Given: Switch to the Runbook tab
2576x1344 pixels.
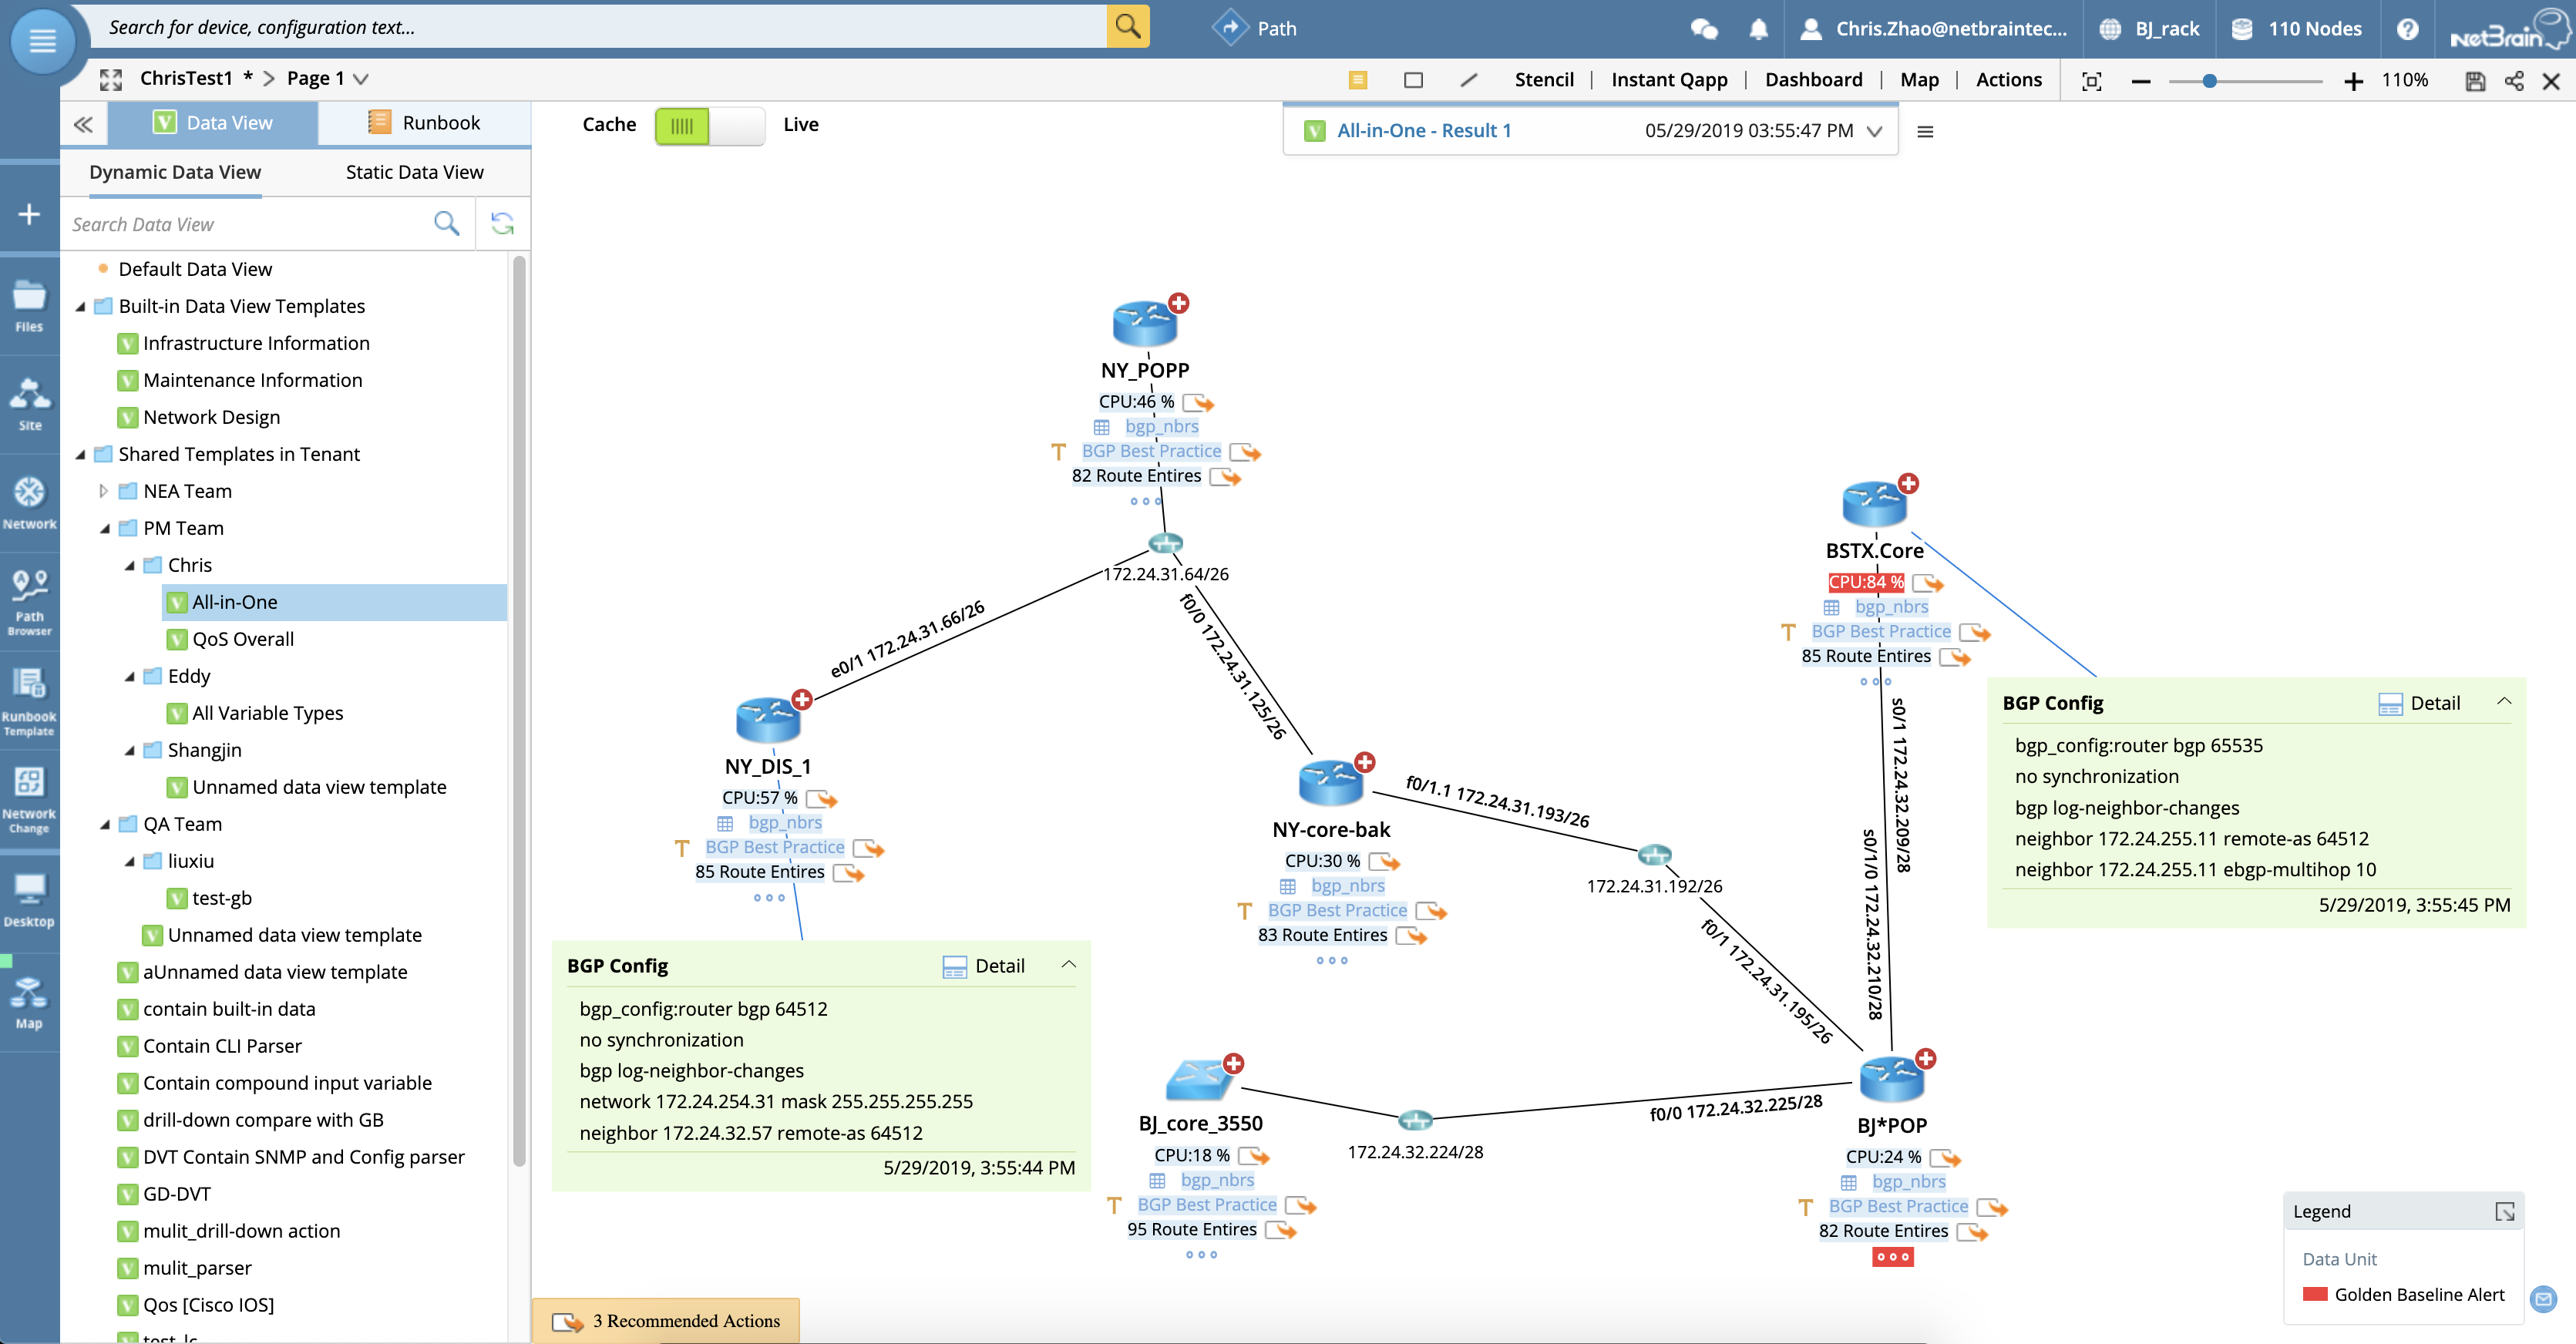Looking at the screenshot, I should click(x=424, y=123).
